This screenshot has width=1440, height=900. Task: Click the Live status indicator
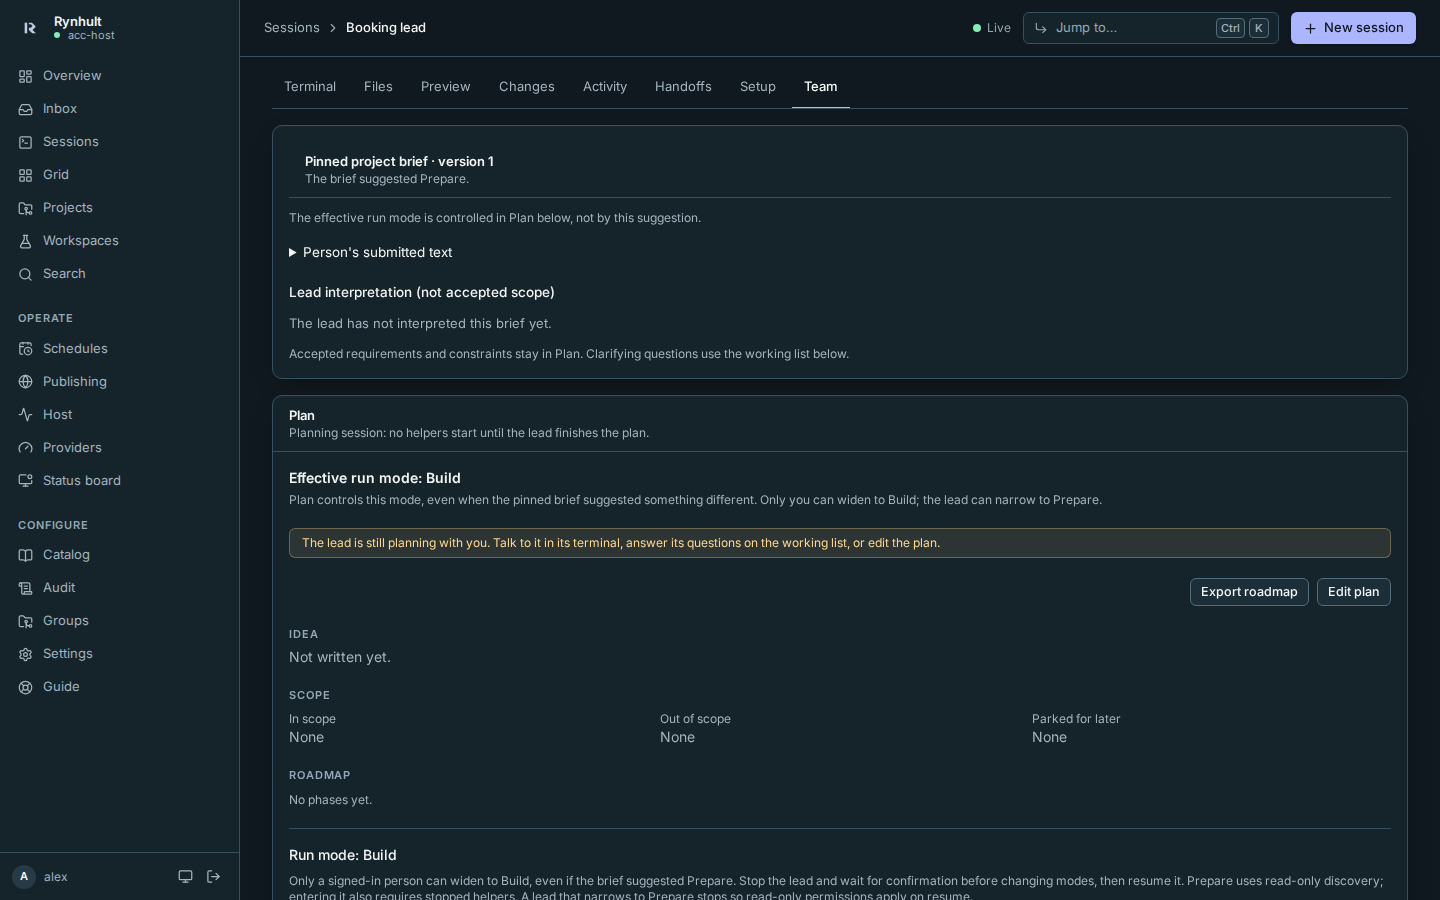(x=992, y=28)
